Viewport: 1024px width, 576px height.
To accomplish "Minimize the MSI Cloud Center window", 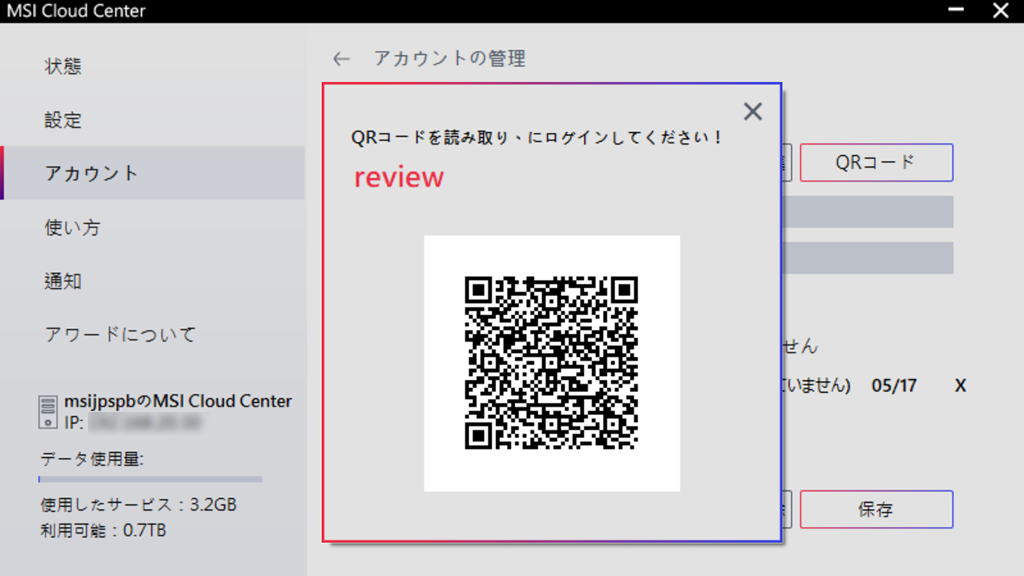I will click(956, 10).
